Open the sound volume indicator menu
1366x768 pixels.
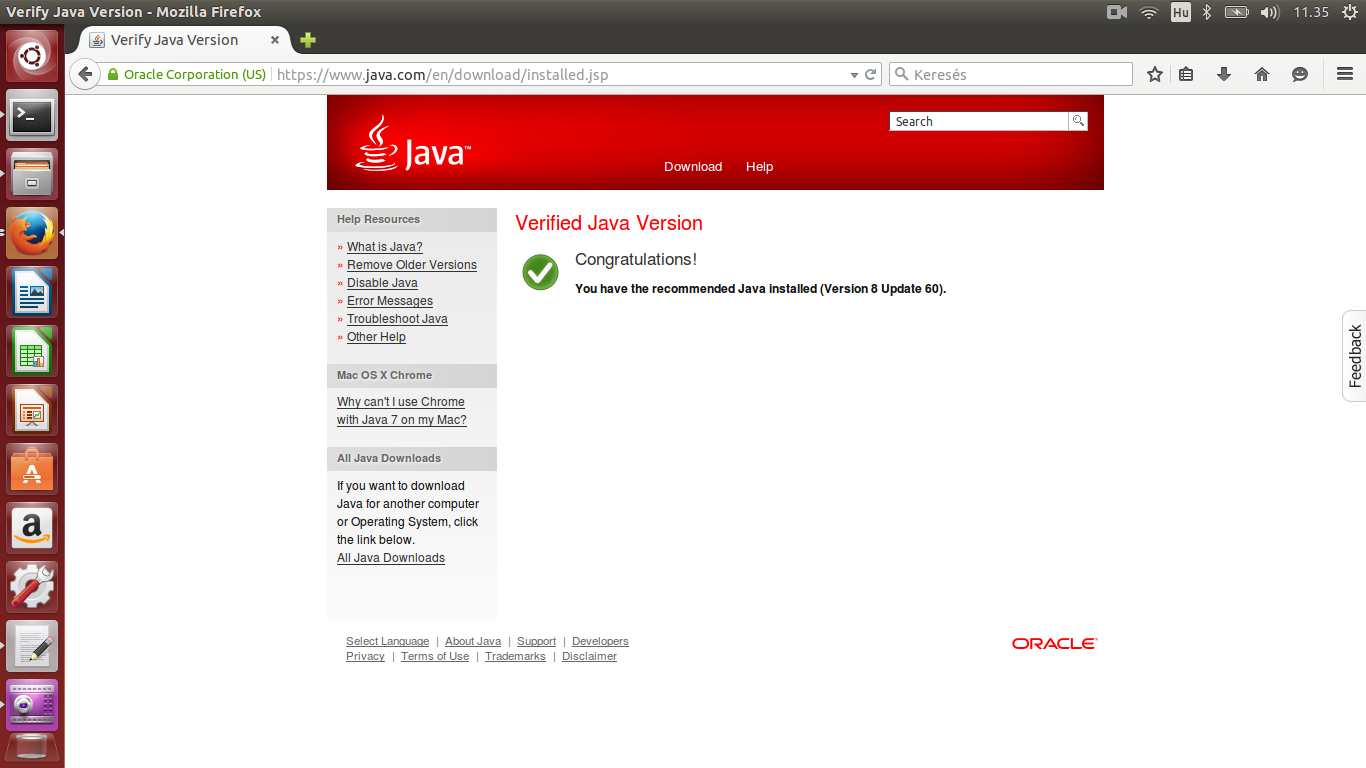pyautogui.click(x=1269, y=12)
